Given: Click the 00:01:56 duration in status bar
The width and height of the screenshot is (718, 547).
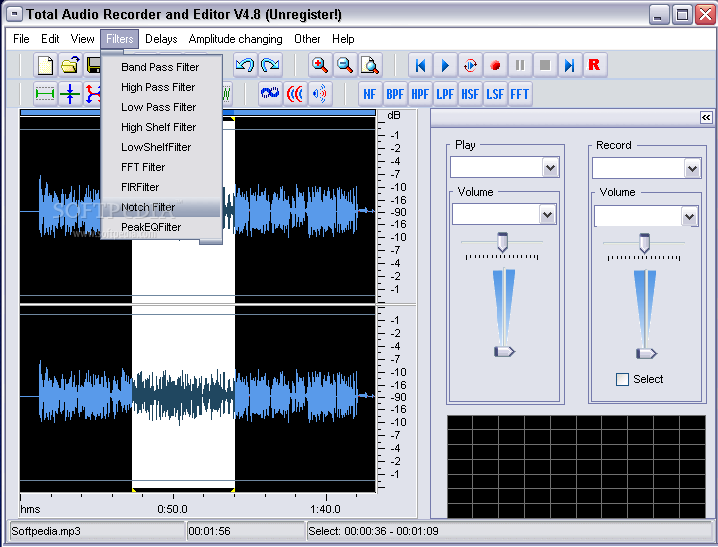Looking at the screenshot, I should 209,531.
